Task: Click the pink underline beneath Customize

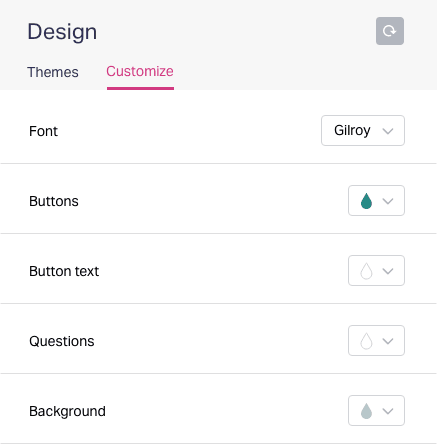Action: point(140,88)
